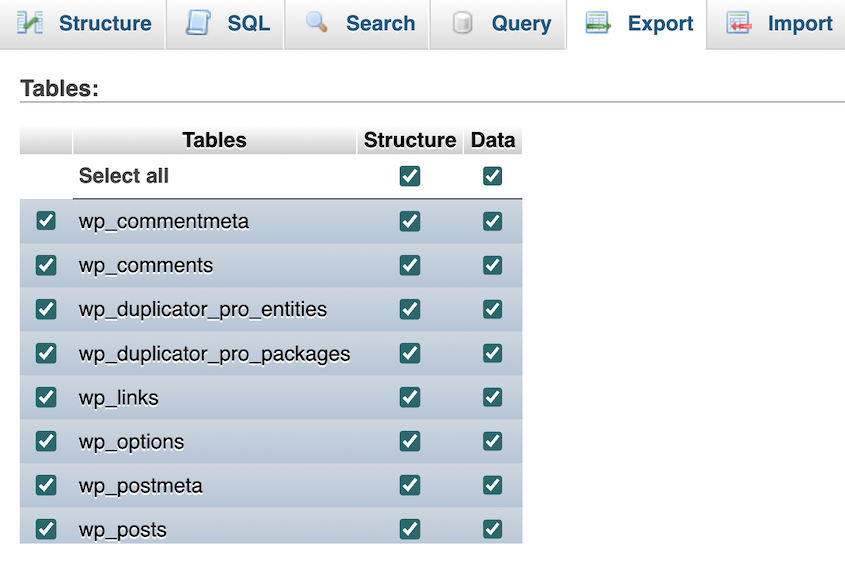Click the Export tab icon

click(x=598, y=23)
